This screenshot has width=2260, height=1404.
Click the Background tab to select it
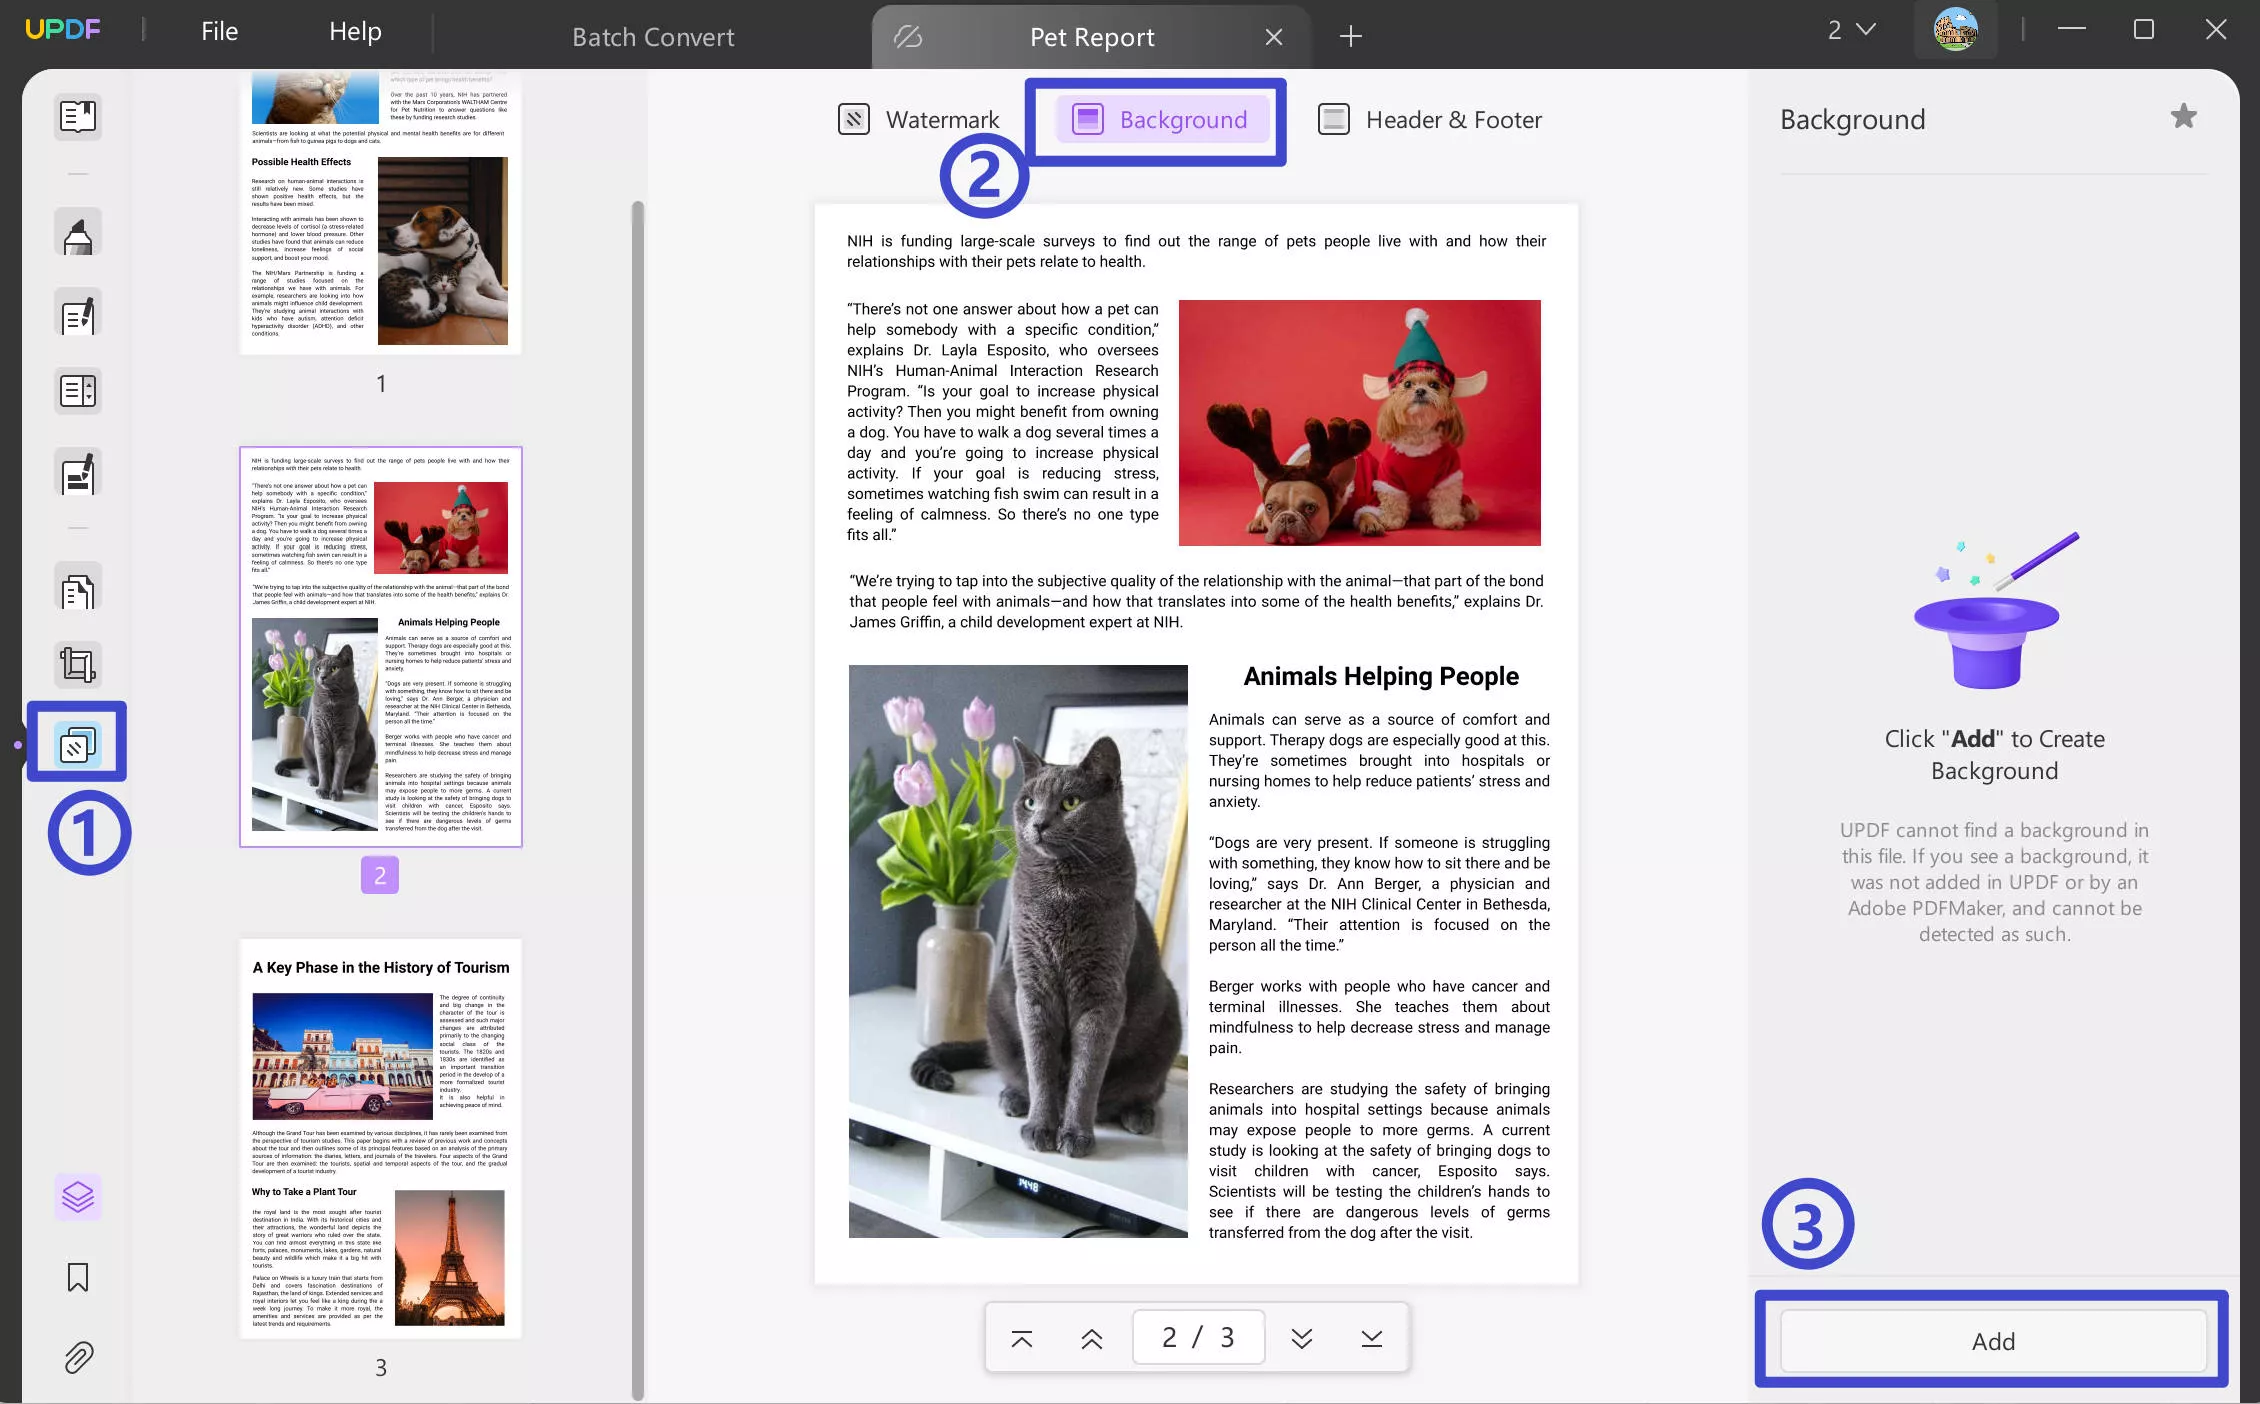click(1159, 118)
